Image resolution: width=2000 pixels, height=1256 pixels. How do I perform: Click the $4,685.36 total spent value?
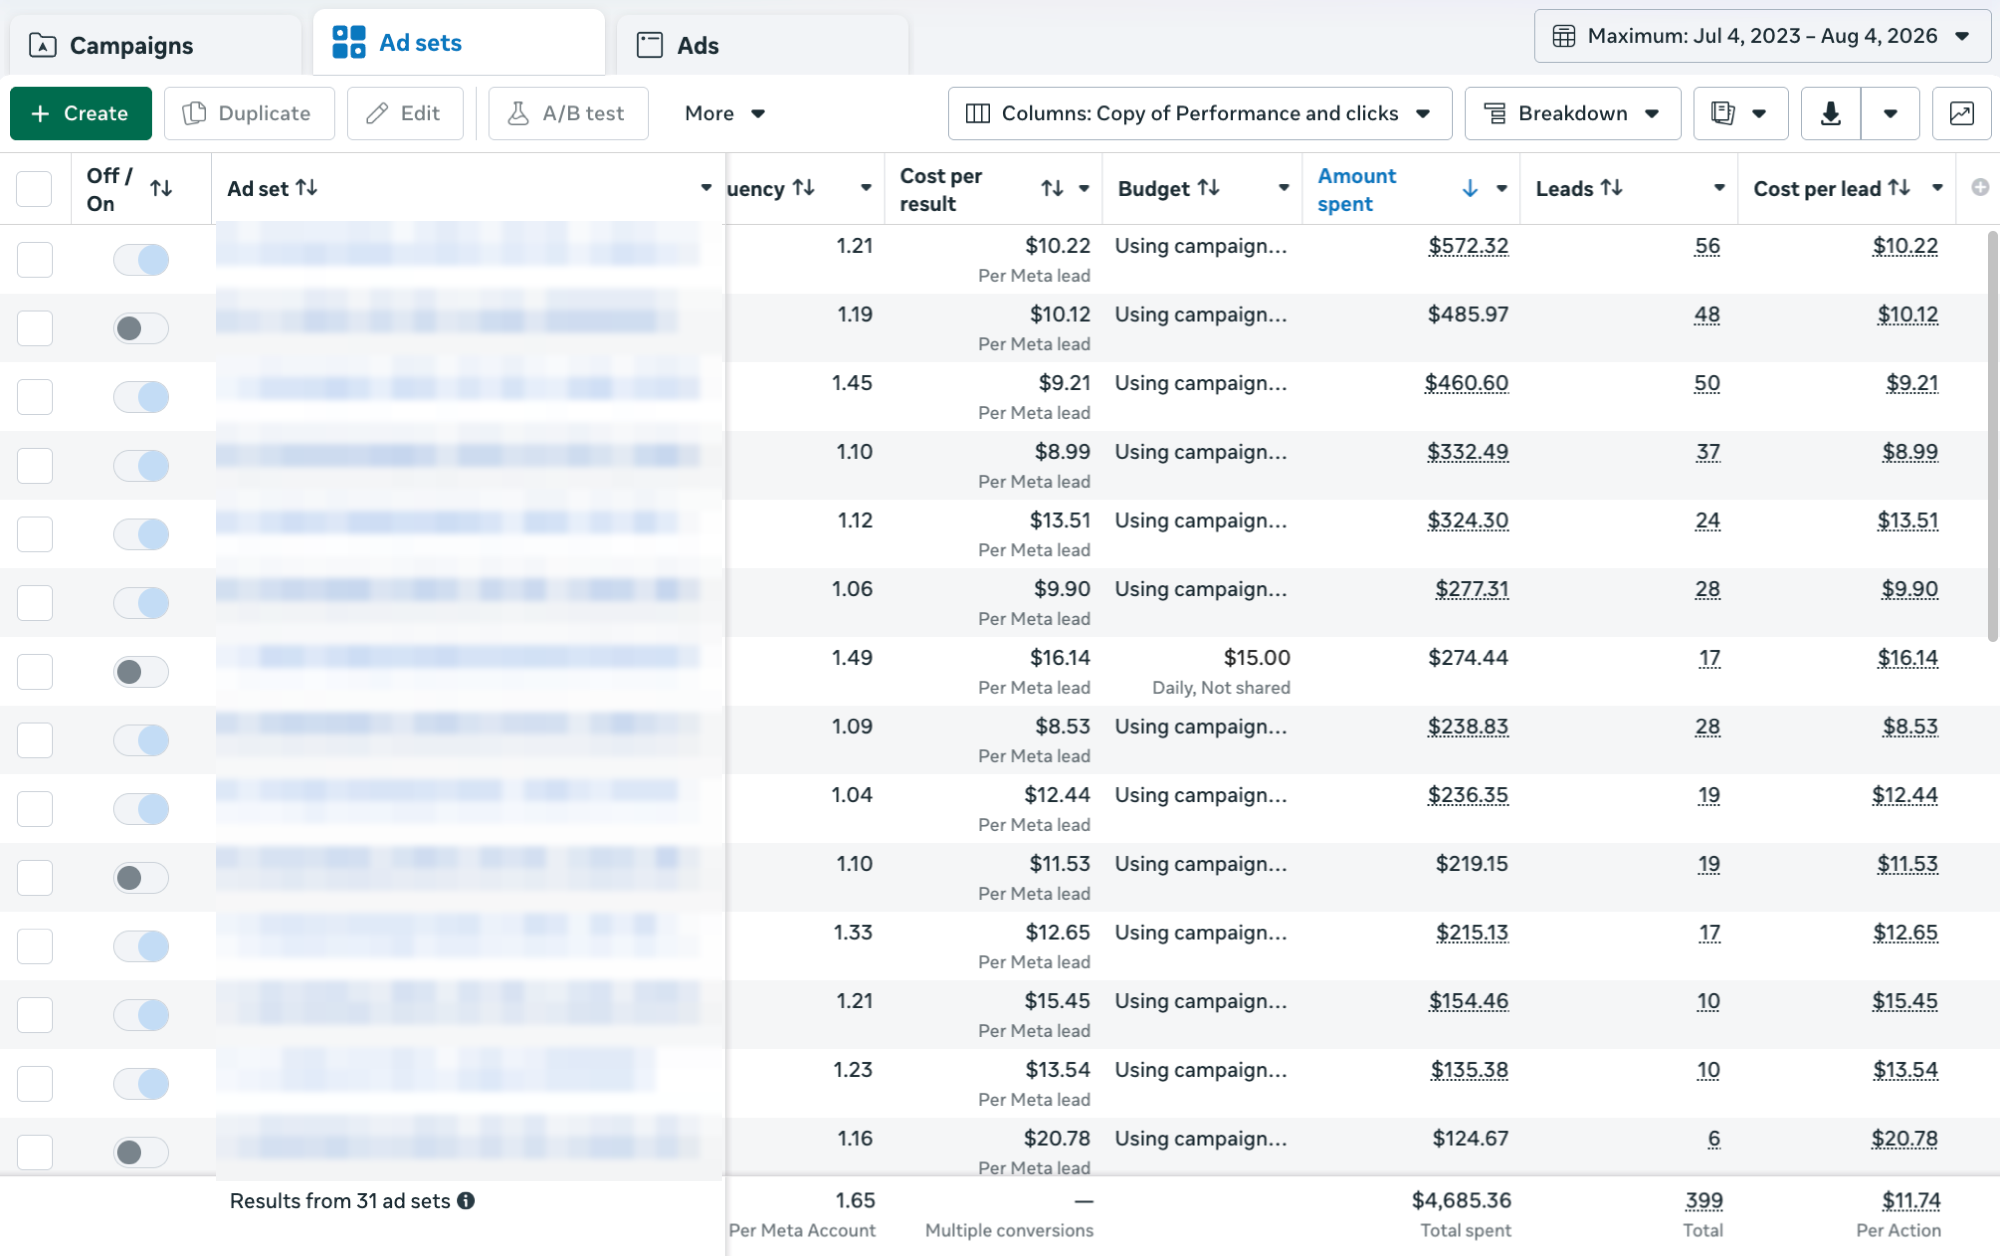click(1461, 1200)
